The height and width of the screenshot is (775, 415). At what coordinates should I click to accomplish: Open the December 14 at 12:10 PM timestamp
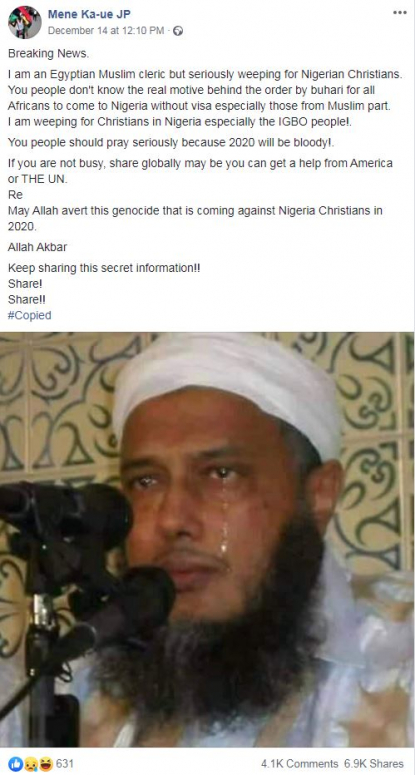coord(106,31)
